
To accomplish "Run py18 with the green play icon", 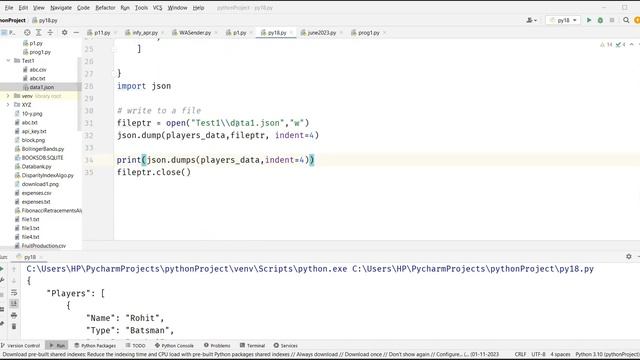I will [589, 20].
